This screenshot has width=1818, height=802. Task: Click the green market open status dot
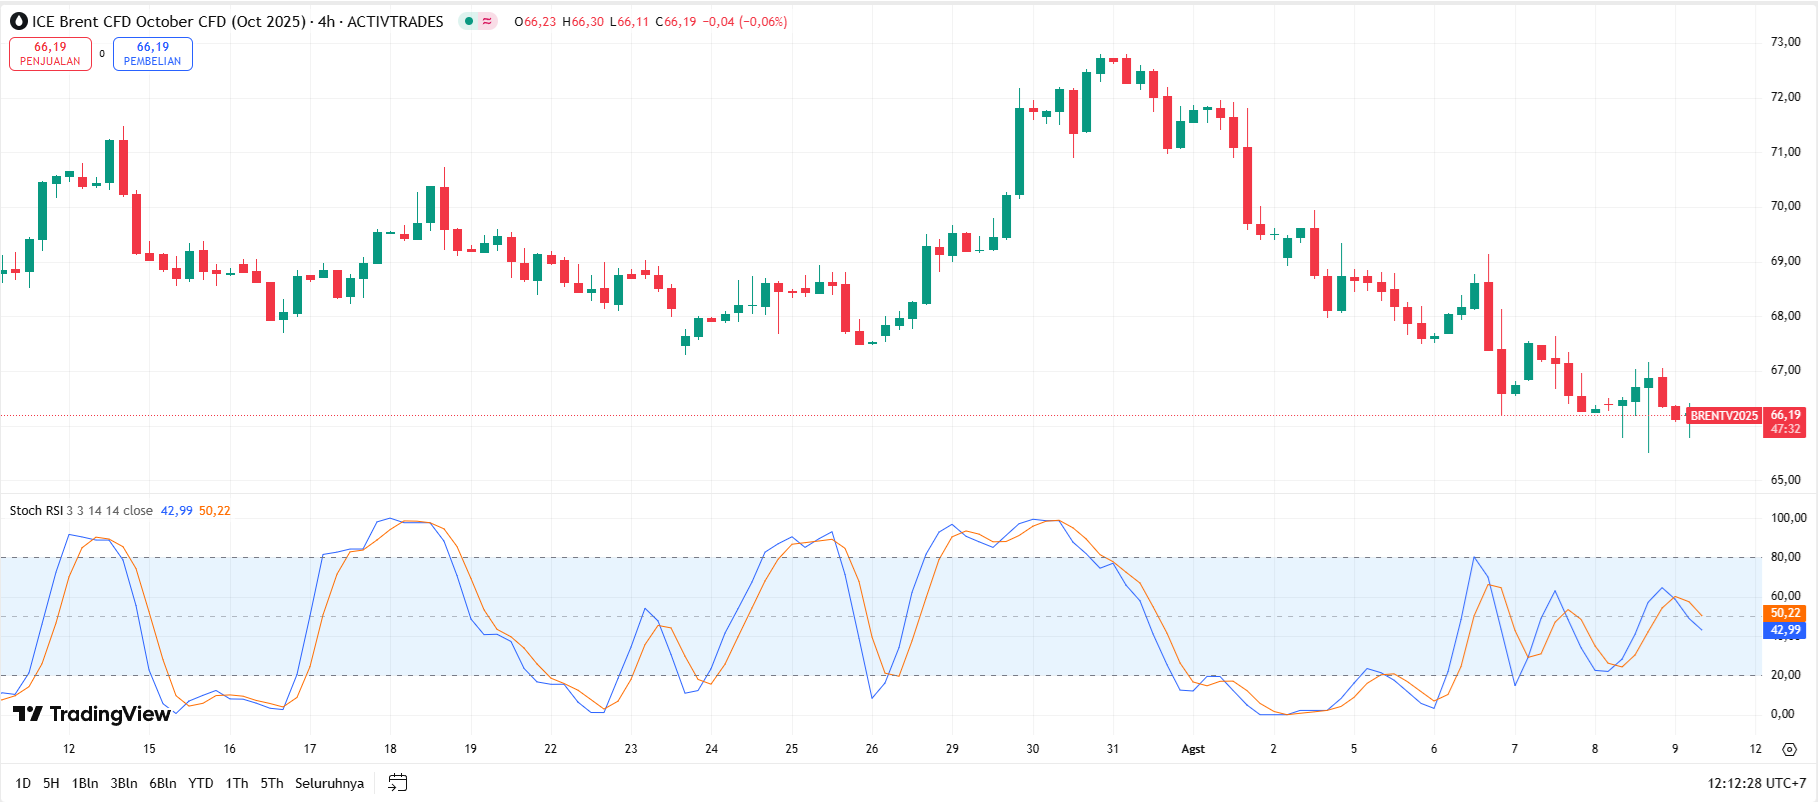(468, 21)
